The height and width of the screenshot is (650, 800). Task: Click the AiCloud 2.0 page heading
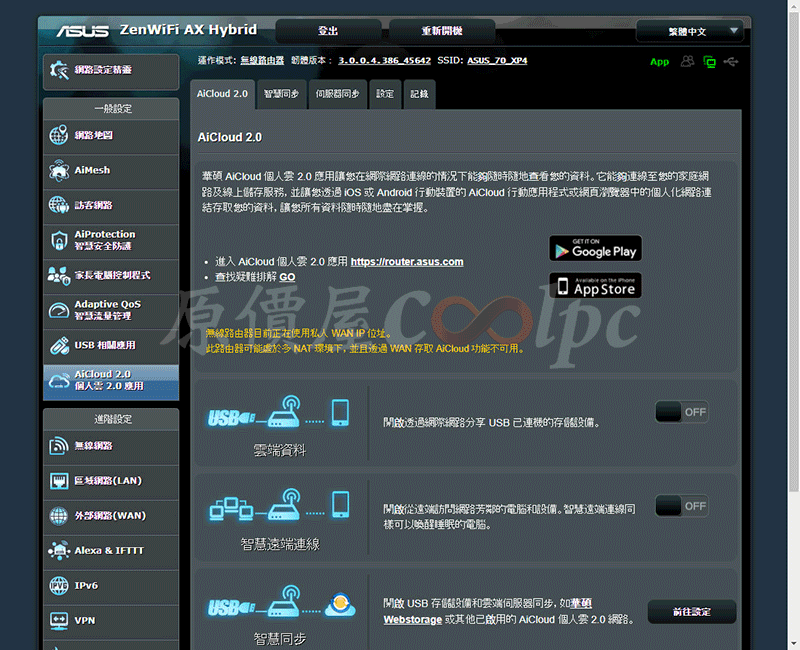230,137
